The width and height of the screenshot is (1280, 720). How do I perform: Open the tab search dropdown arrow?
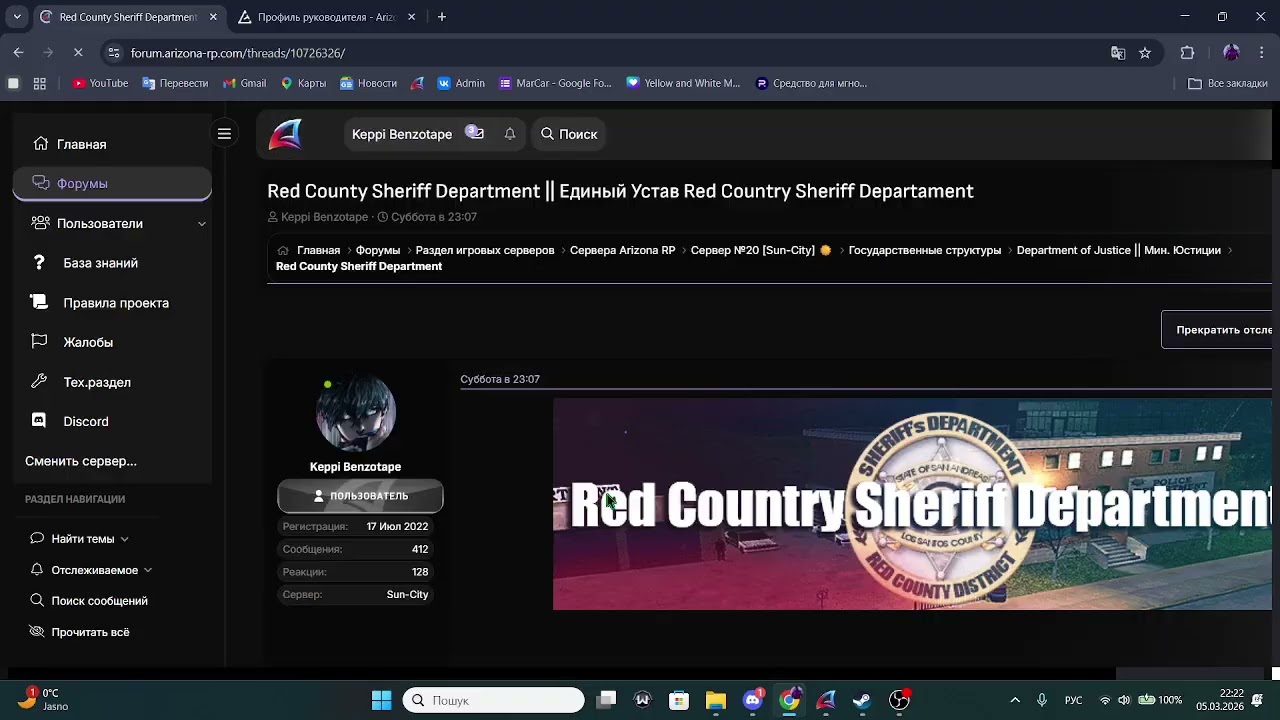click(x=17, y=17)
